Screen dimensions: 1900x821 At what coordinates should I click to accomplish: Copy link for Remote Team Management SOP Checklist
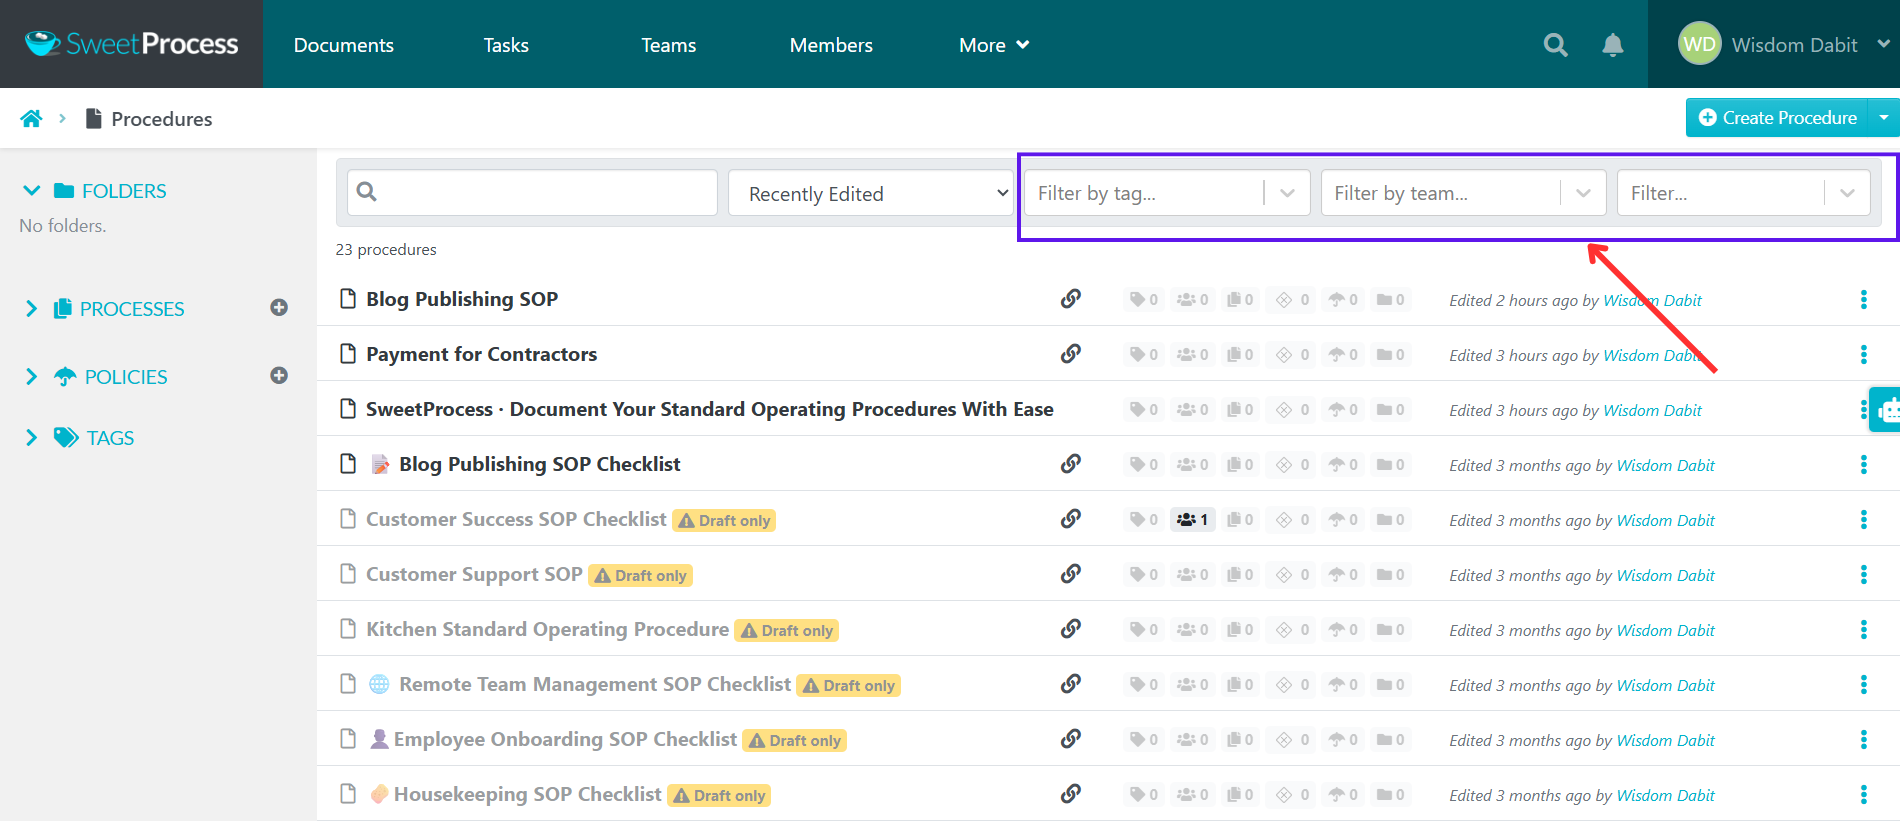(1071, 684)
